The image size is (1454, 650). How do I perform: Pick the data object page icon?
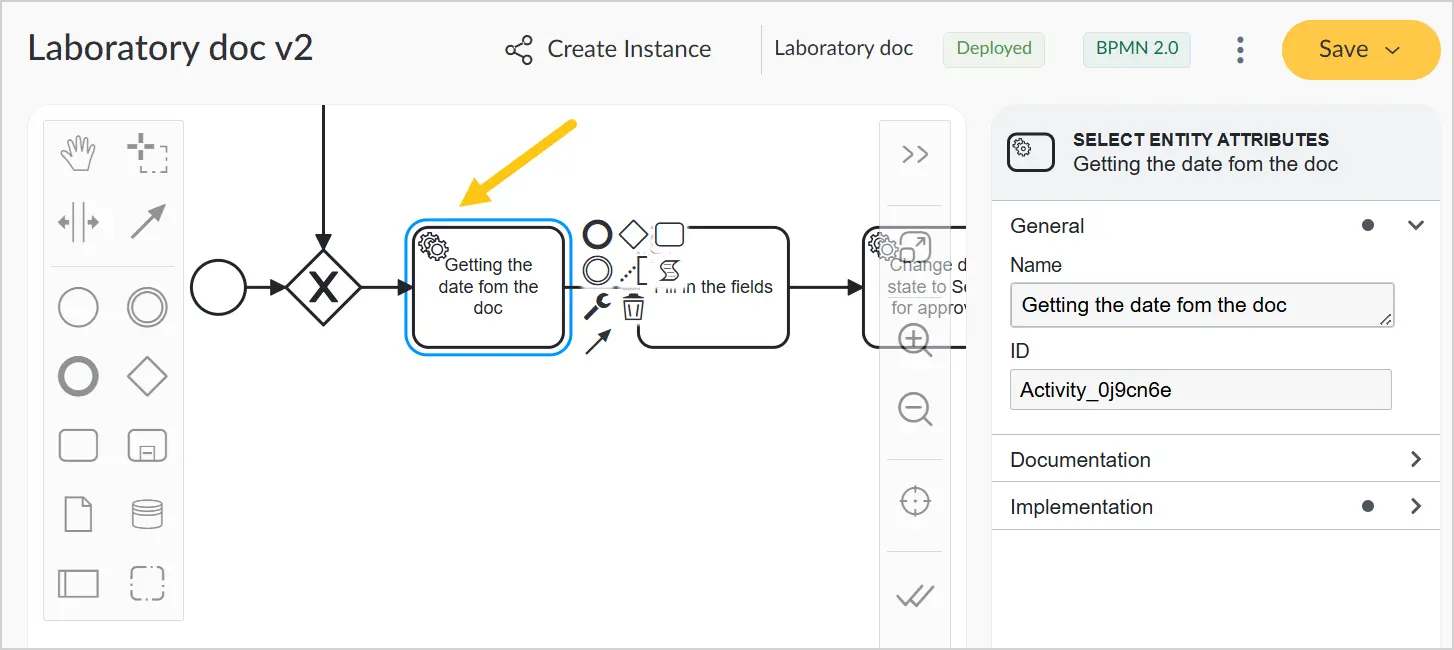78,514
